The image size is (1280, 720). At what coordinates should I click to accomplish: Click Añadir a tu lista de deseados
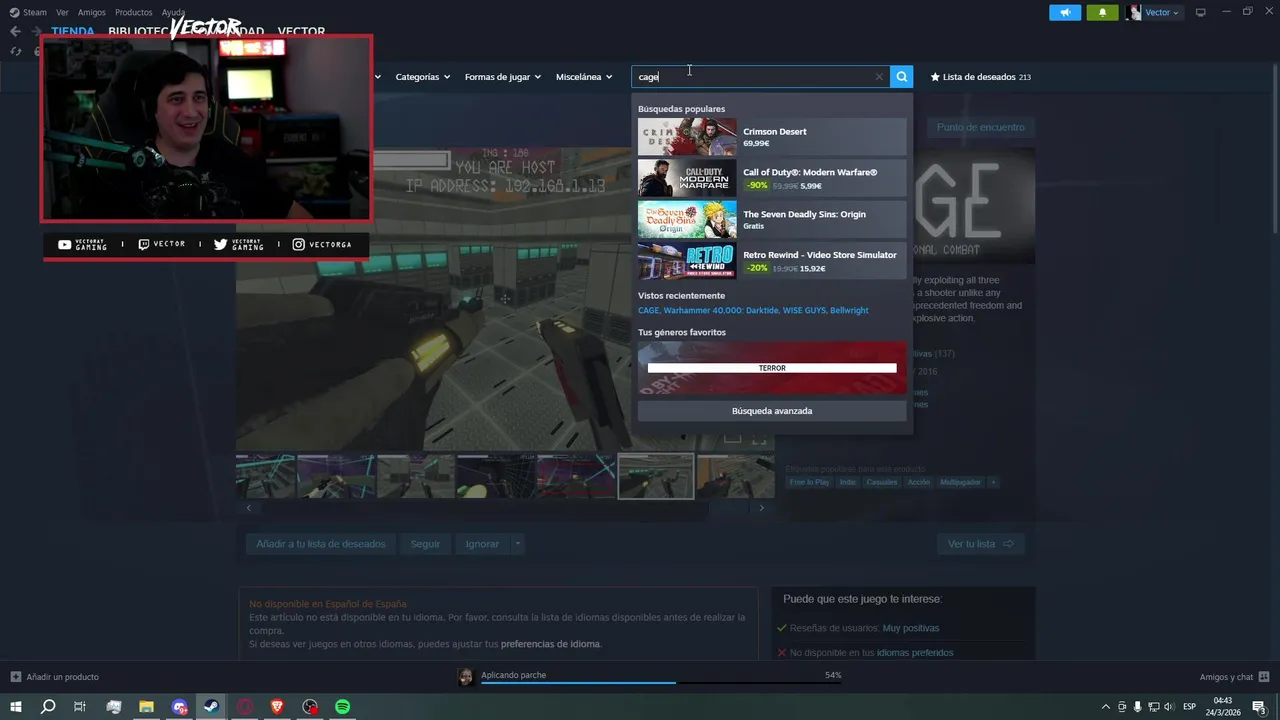pos(320,544)
